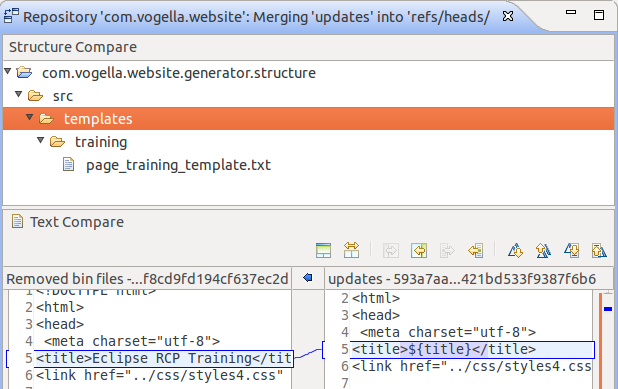Click blue change marker in overview ruler

click(x=608, y=309)
